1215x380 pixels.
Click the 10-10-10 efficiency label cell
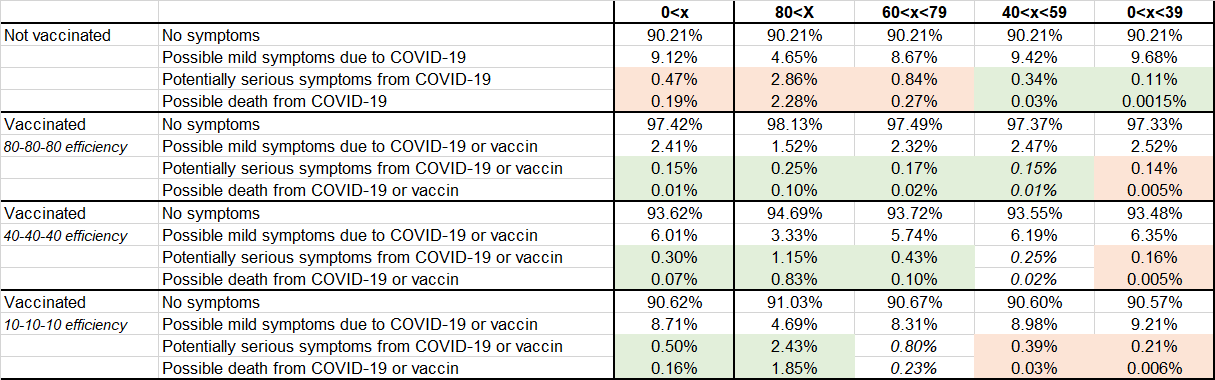point(80,324)
